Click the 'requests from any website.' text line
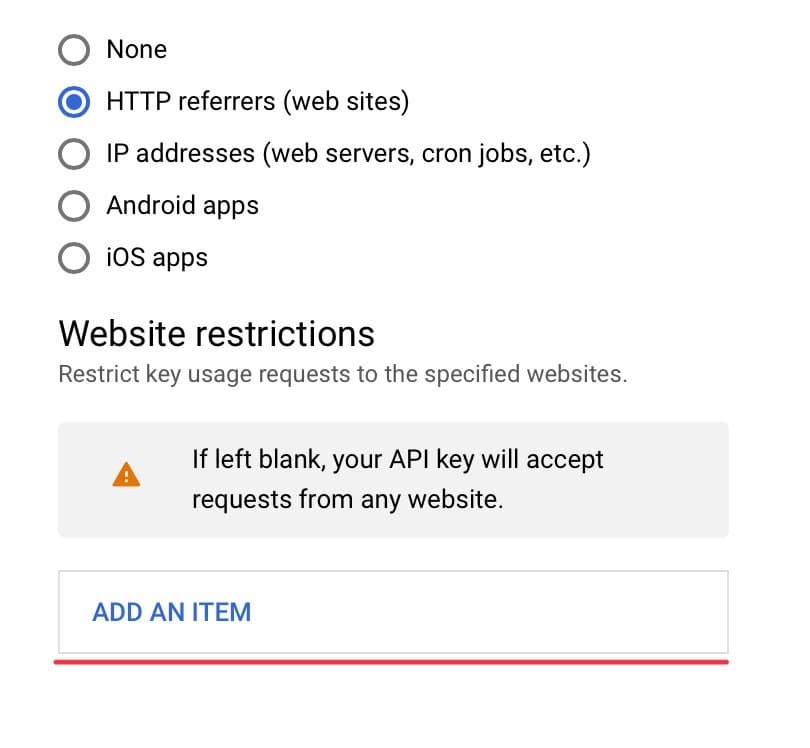The width and height of the screenshot is (810, 748). coord(348,500)
